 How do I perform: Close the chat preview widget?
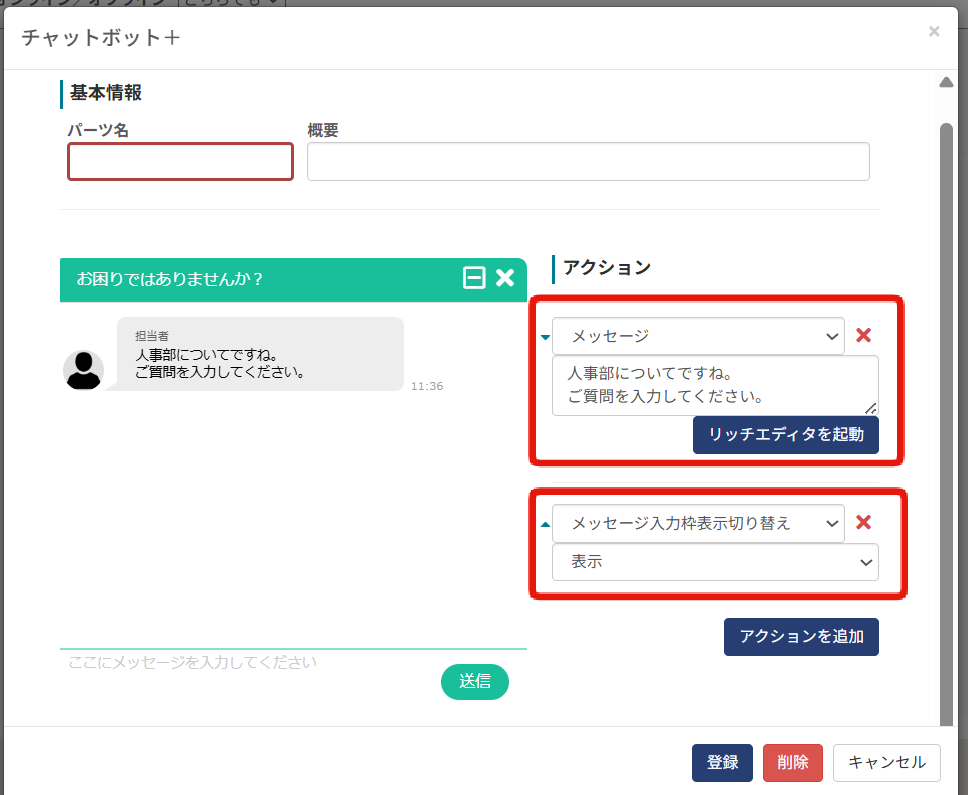coord(505,278)
